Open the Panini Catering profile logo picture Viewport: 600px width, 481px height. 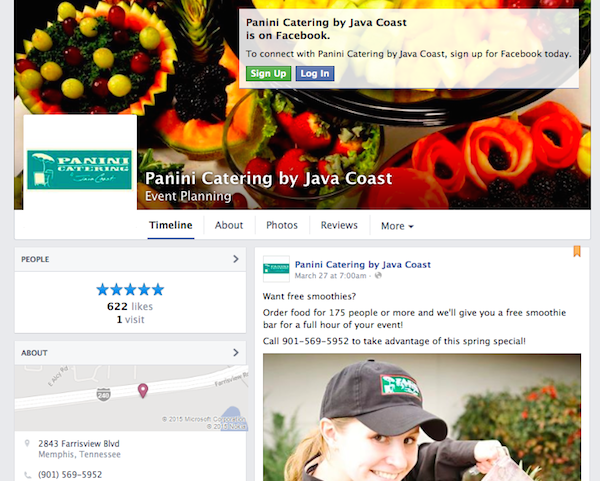[80, 170]
